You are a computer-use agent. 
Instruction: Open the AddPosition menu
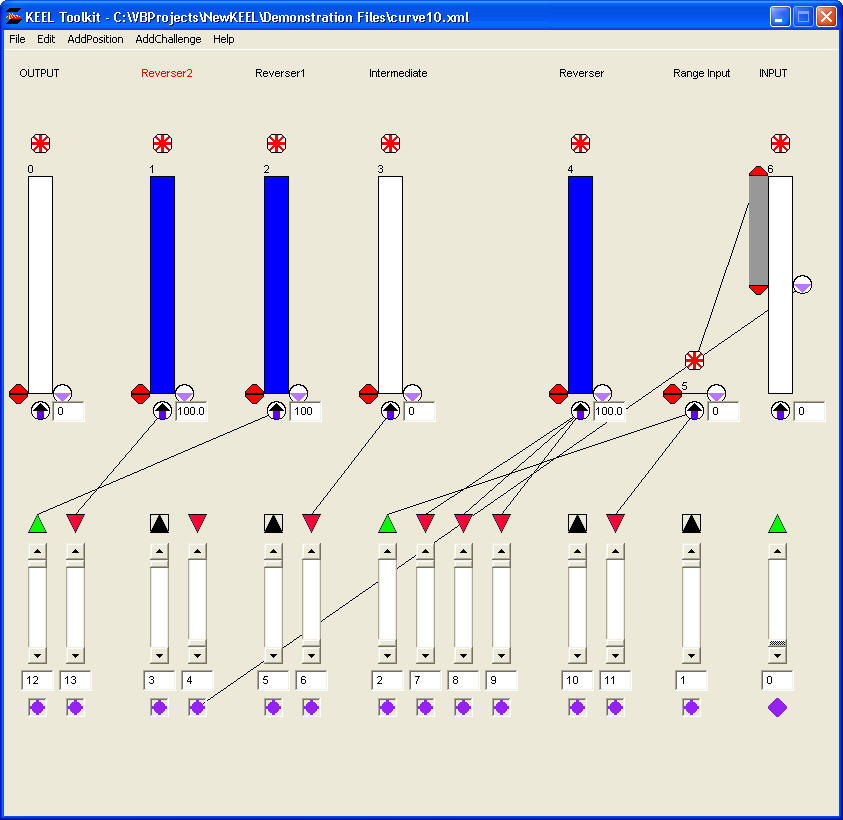click(x=95, y=39)
